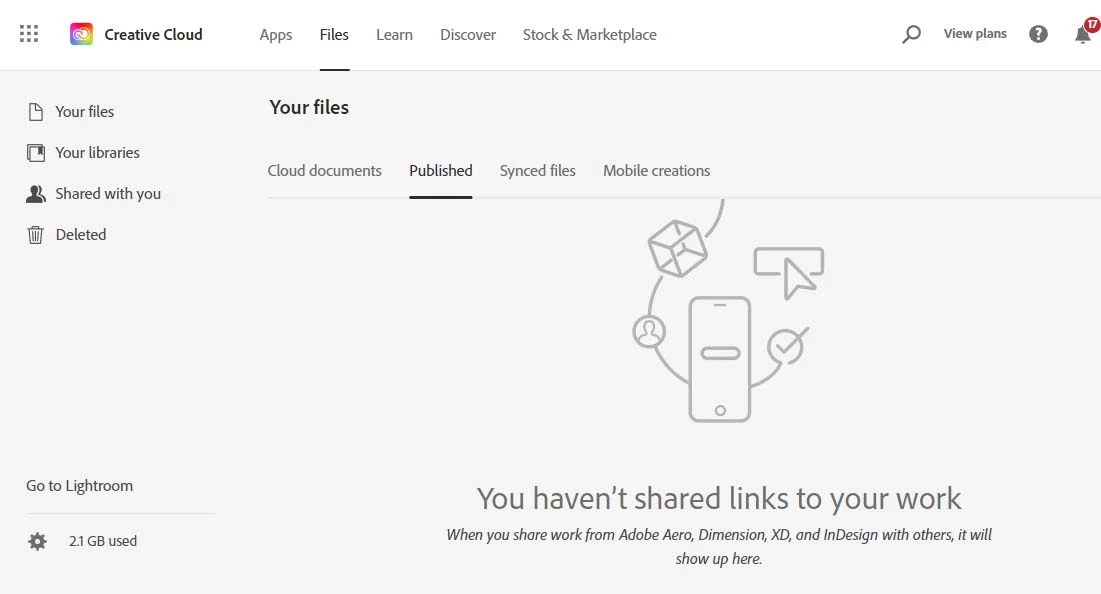Open Stock & Marketplace
The height and width of the screenshot is (594, 1101).
pyautogui.click(x=589, y=34)
